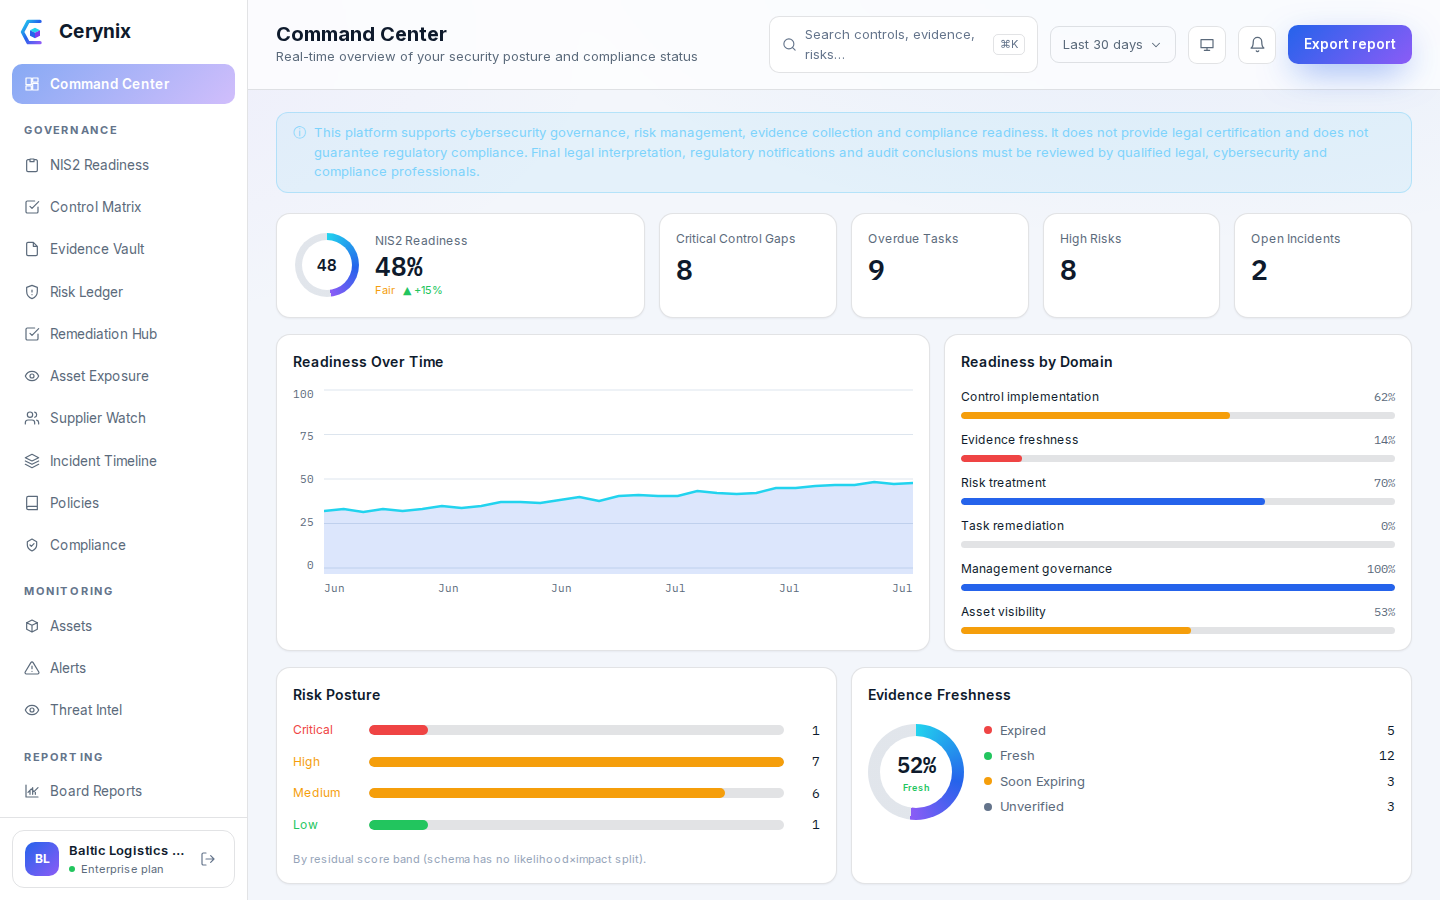Viewport: 1440px width, 900px height.
Task: Click the Risk treatment progress bar
Action: pyautogui.click(x=1178, y=501)
